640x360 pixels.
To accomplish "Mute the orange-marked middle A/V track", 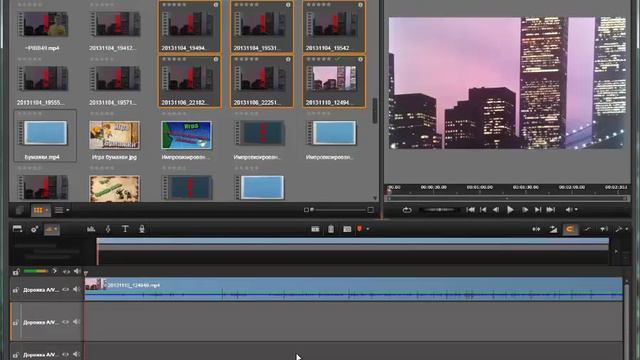I will pyautogui.click(x=76, y=322).
